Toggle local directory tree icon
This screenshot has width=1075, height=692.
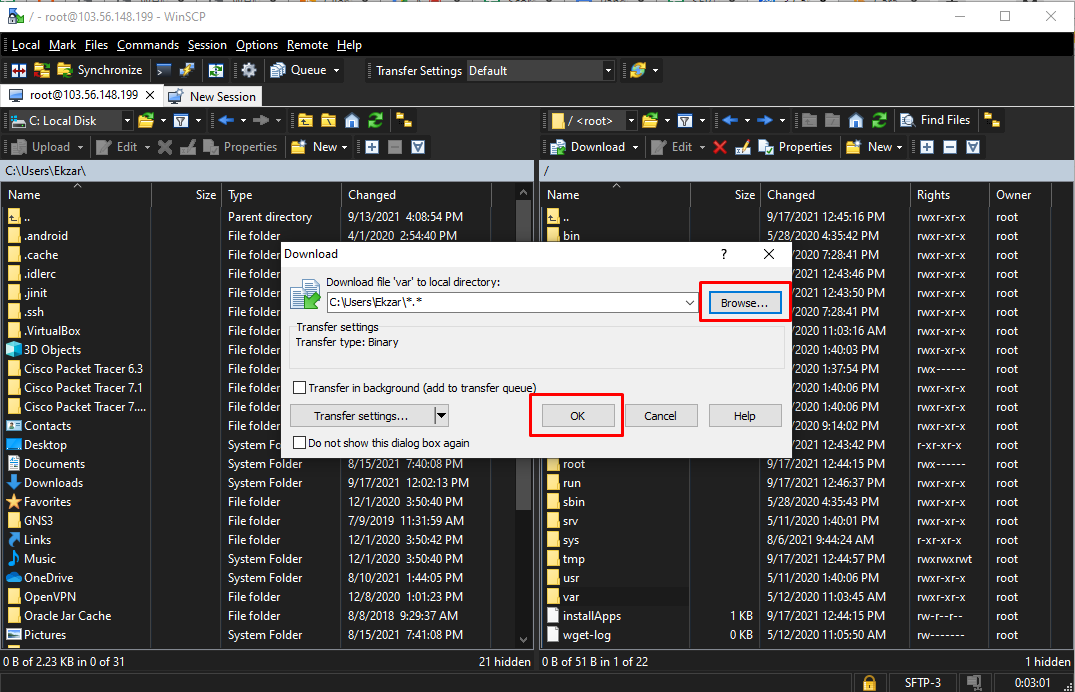[x=404, y=121]
